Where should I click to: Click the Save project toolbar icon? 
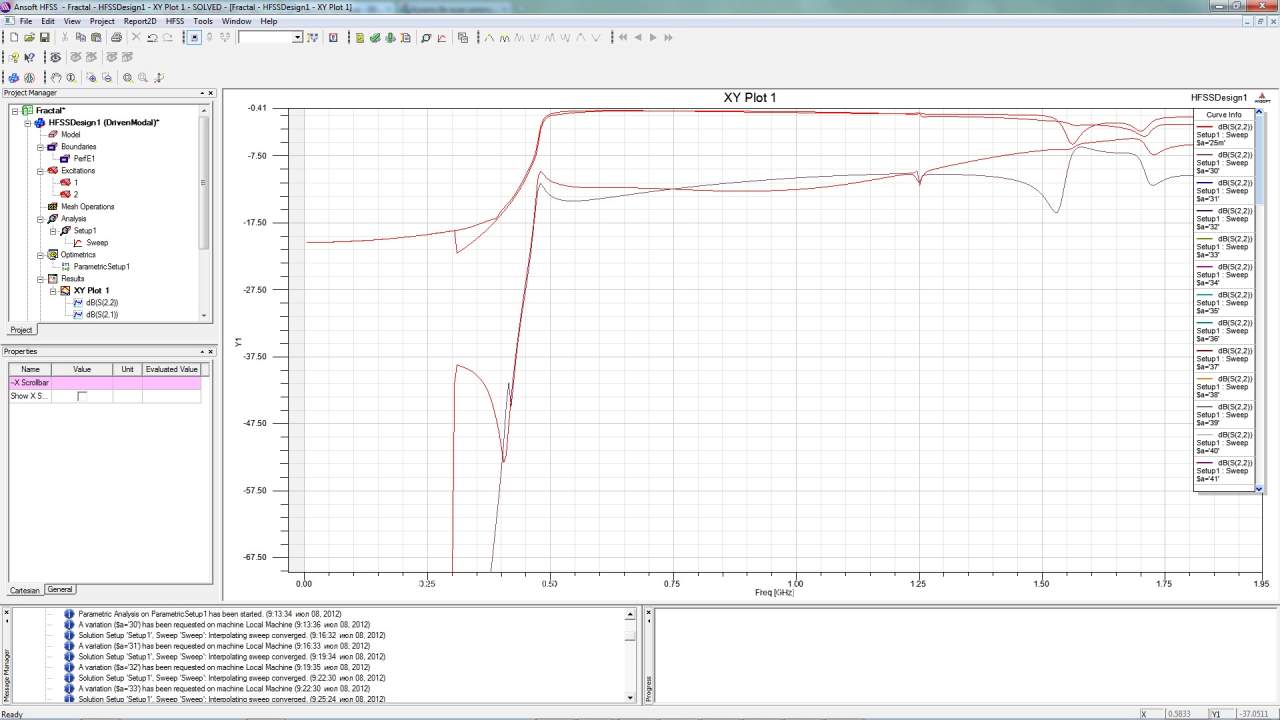[45, 38]
